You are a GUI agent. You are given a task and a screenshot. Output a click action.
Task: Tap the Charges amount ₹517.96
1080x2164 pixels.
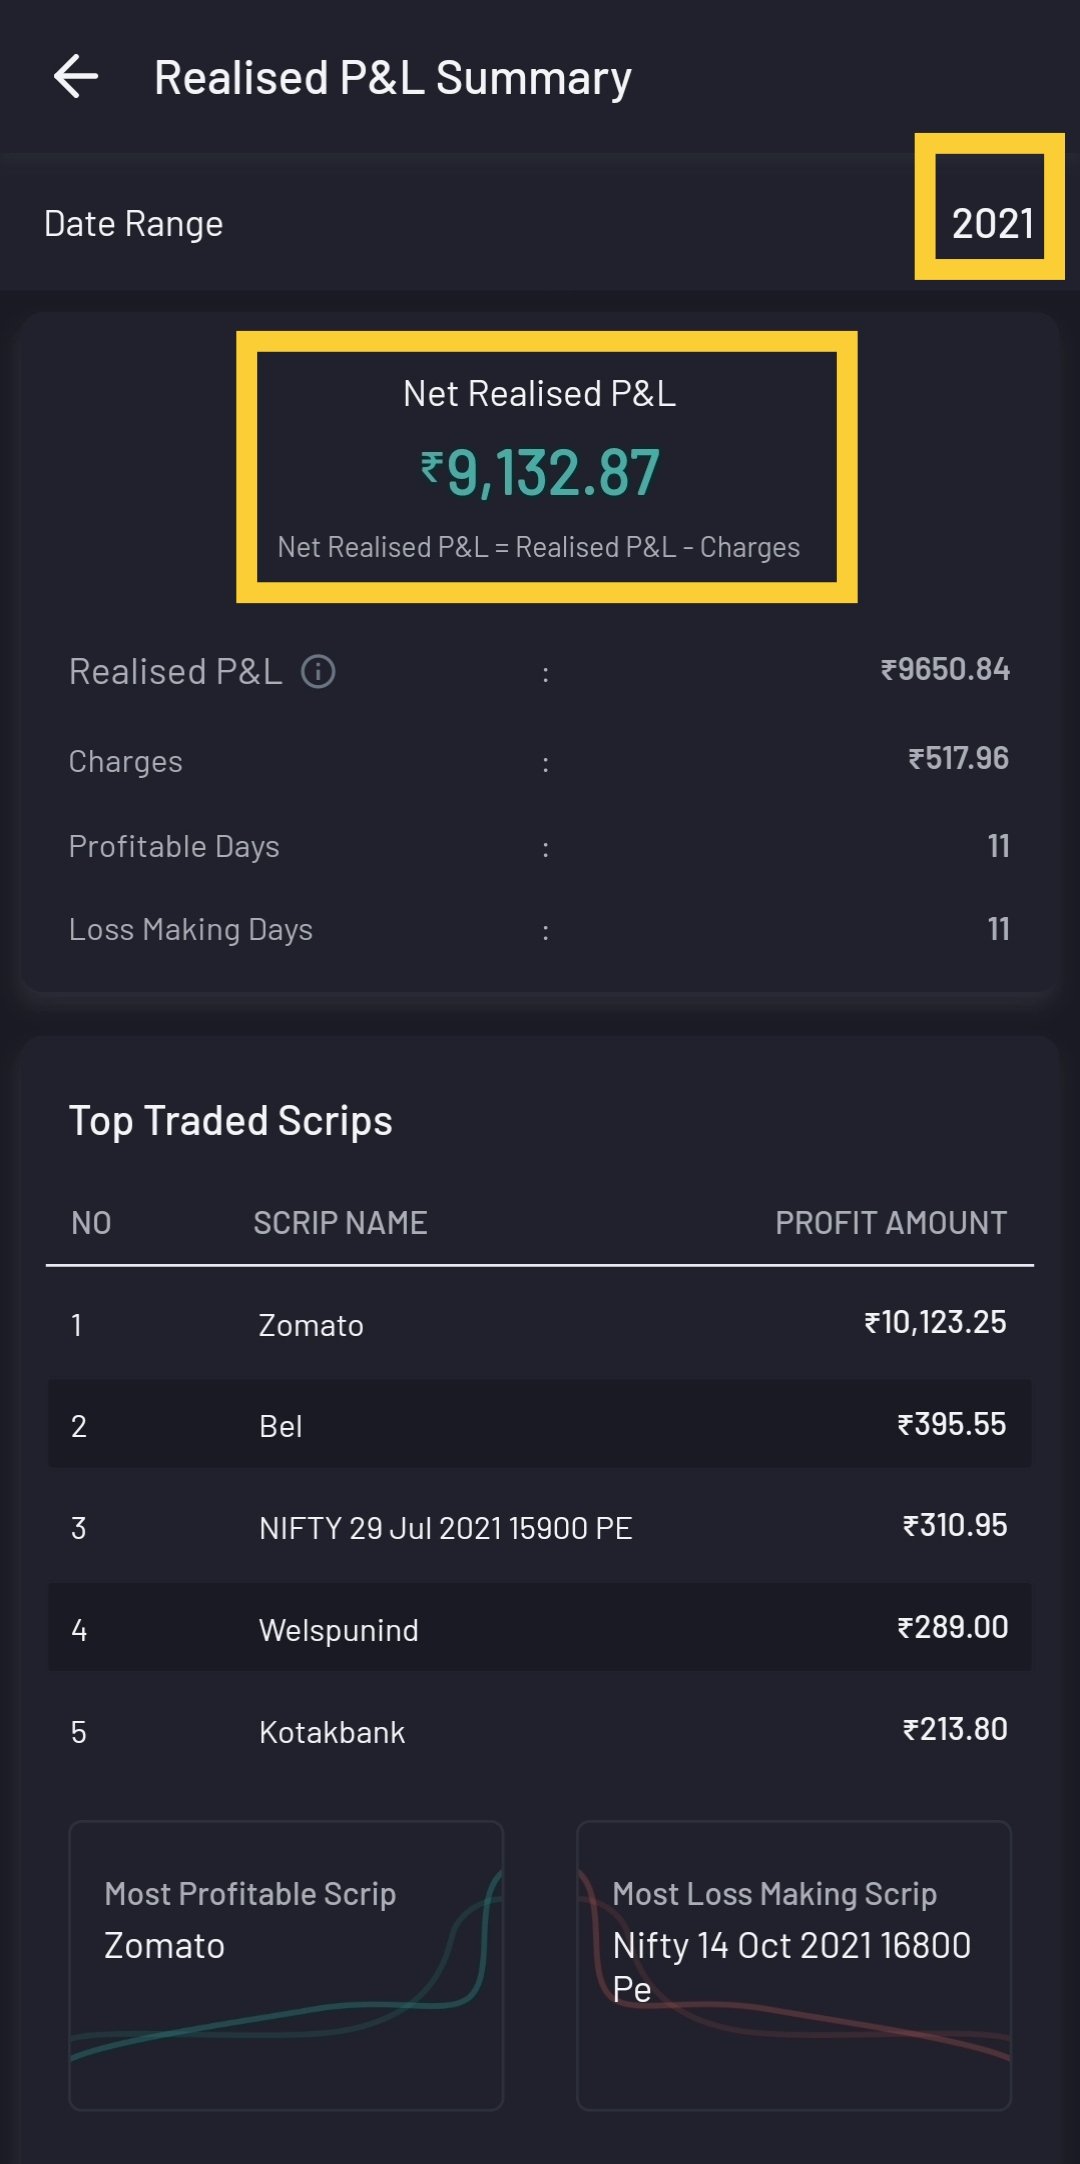[x=957, y=759]
